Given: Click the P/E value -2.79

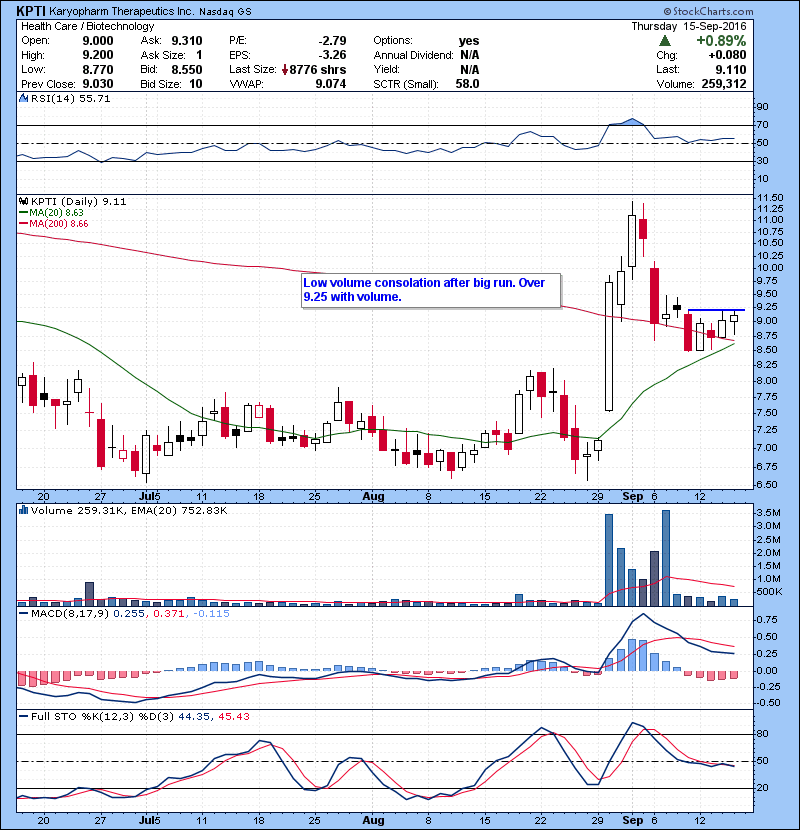Looking at the screenshot, I should (x=332, y=41).
